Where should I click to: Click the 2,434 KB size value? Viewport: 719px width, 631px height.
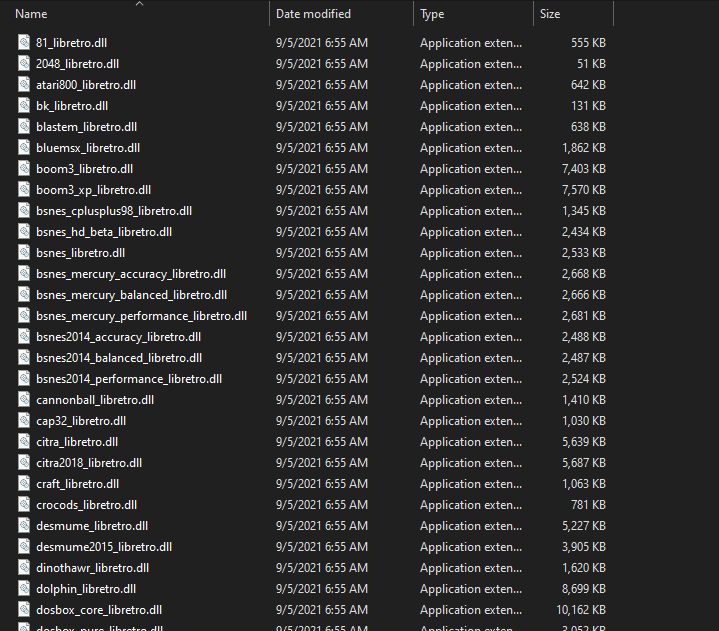584,232
